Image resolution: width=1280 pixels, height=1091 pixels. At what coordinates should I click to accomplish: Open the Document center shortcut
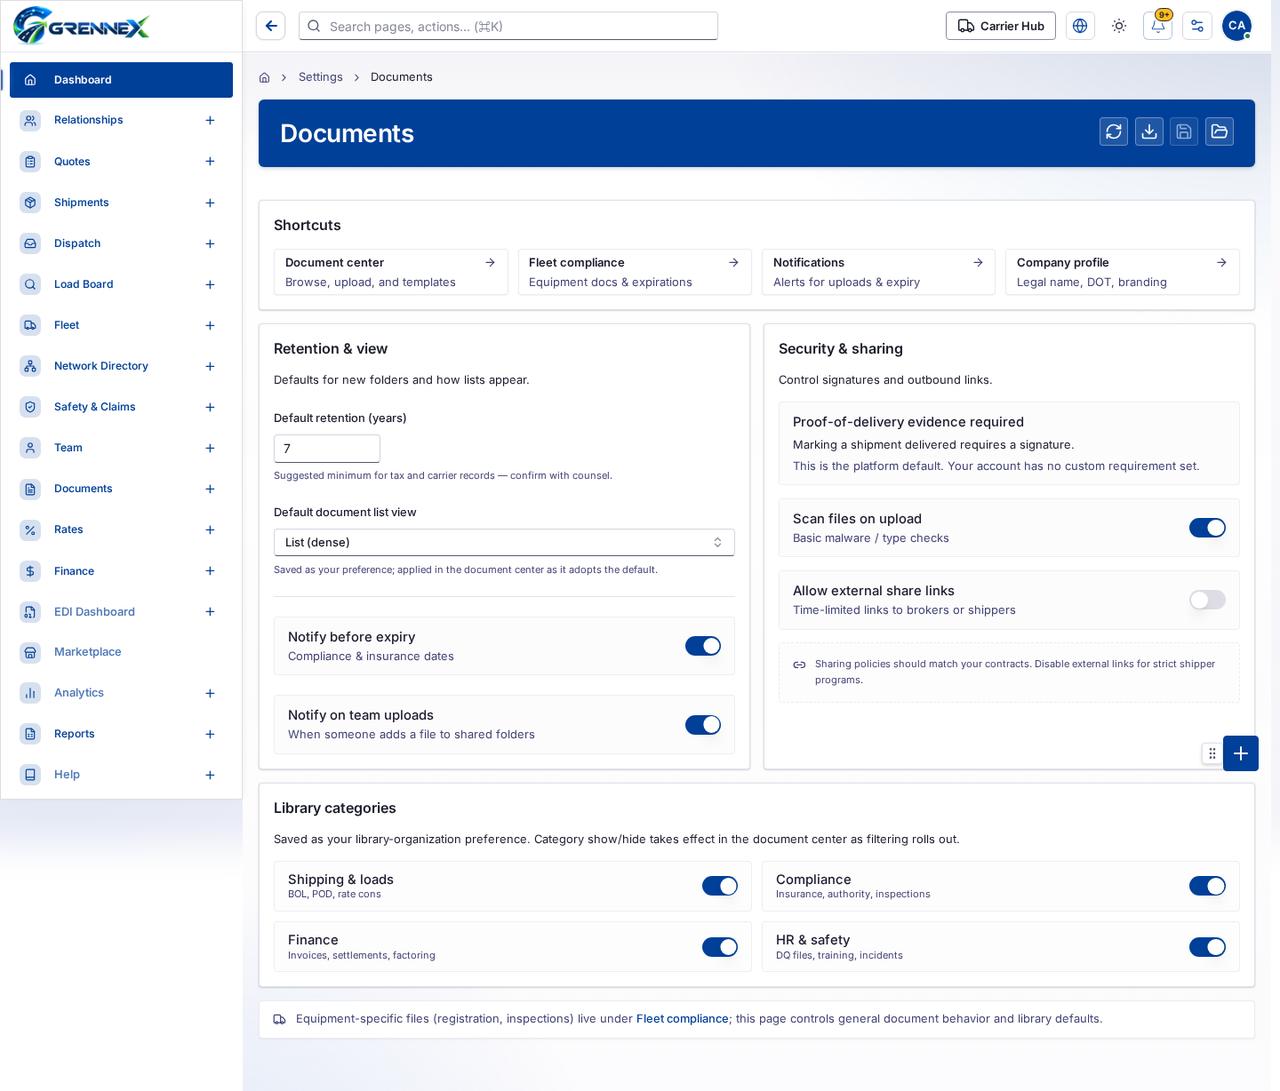point(391,272)
